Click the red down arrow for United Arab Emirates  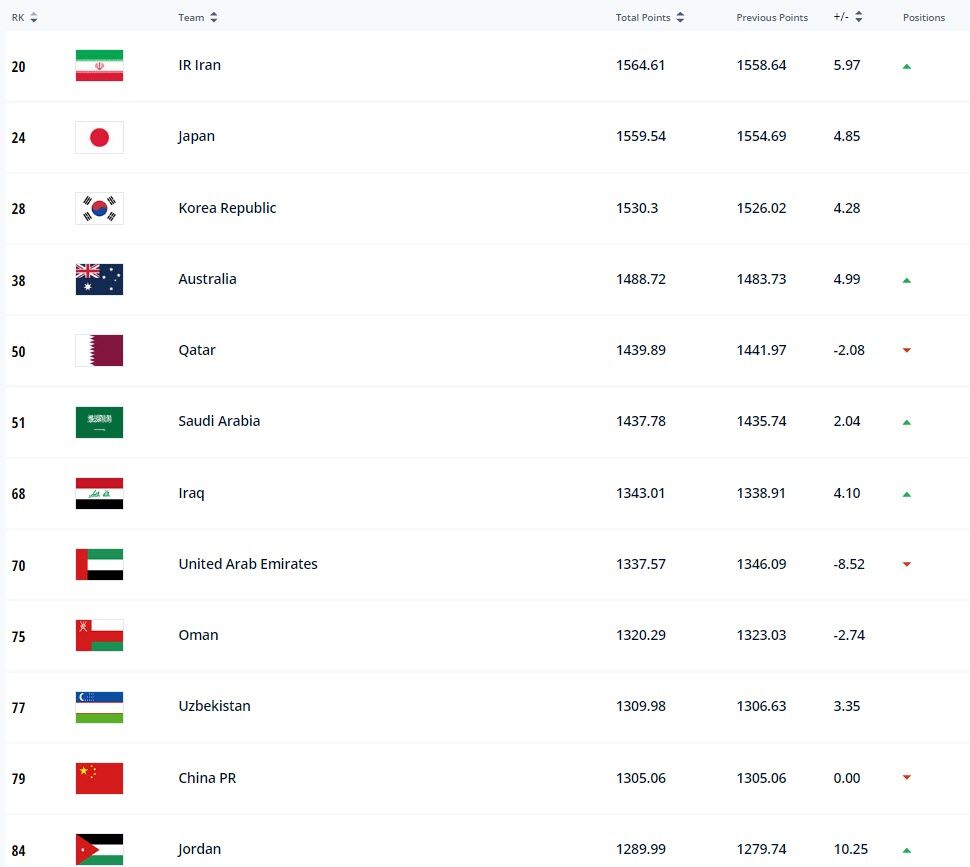pos(906,564)
